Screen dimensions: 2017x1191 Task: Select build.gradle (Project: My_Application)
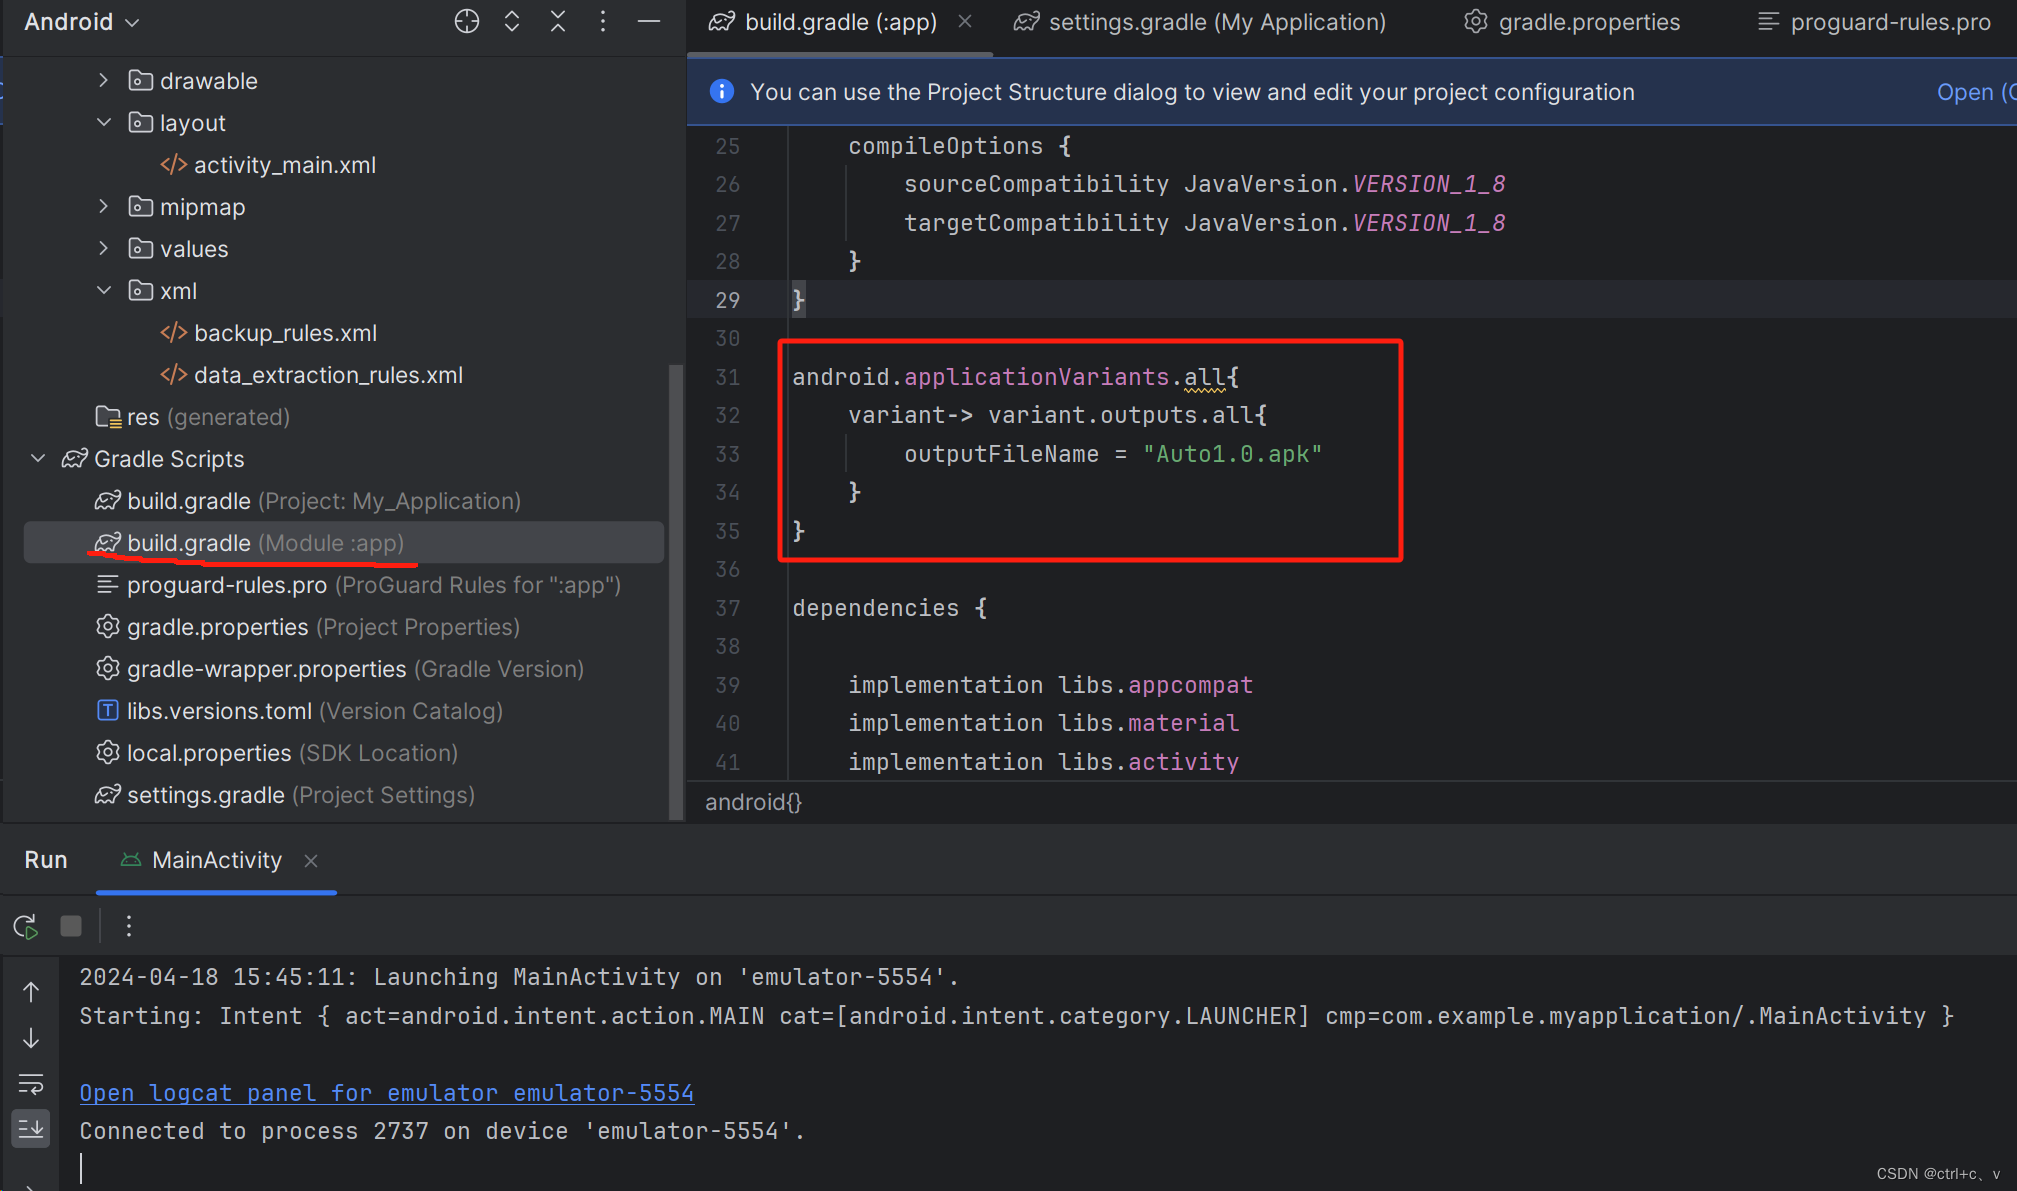(308, 501)
